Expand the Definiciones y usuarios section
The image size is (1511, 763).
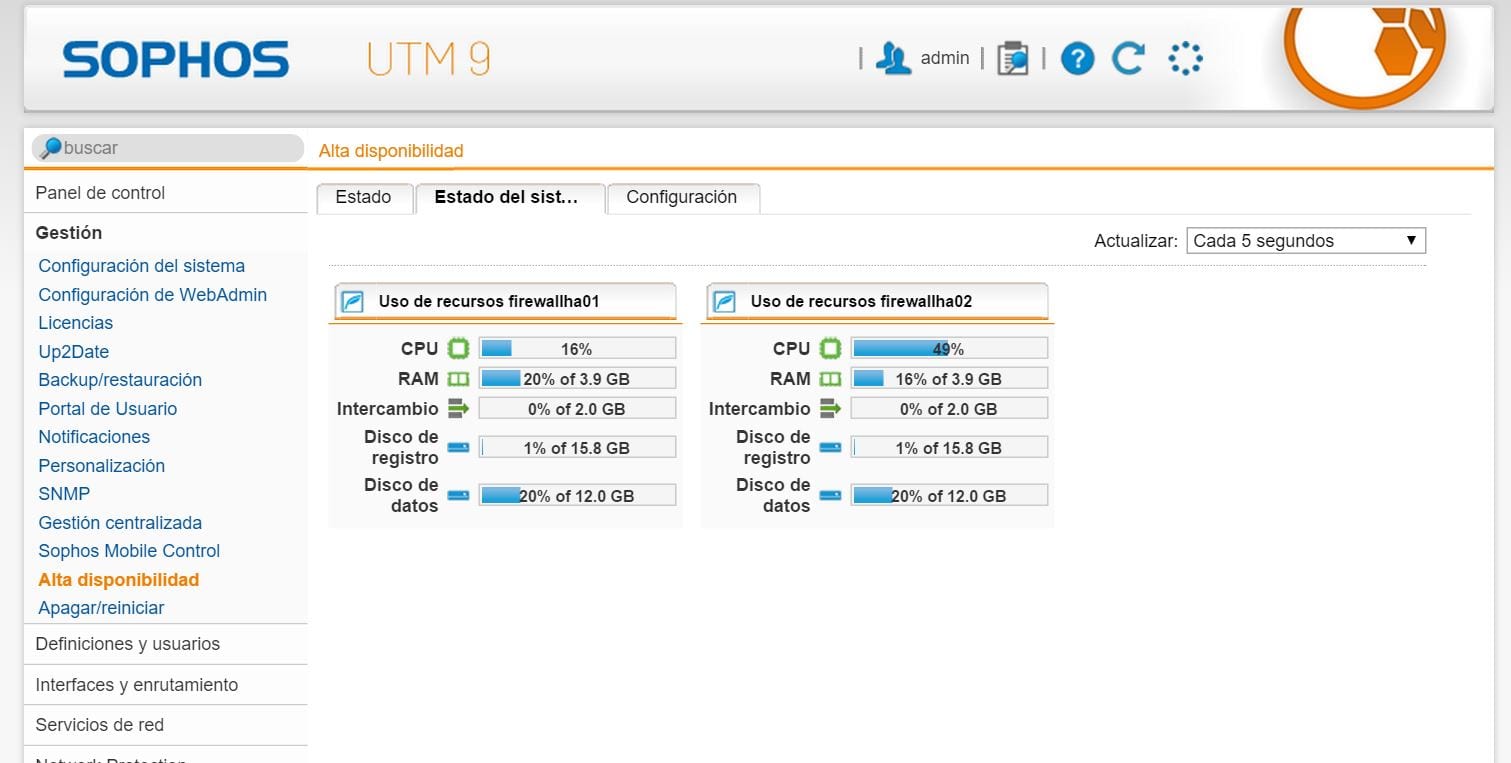(127, 644)
